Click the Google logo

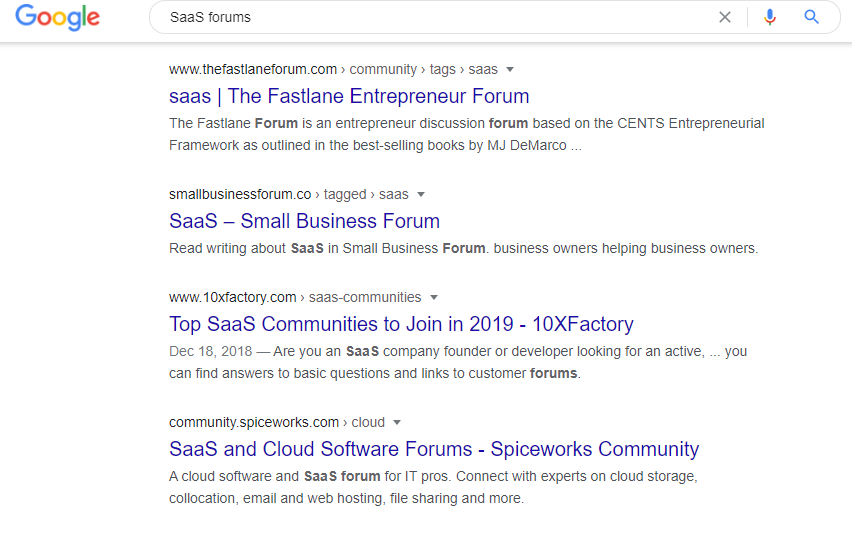pos(58,17)
